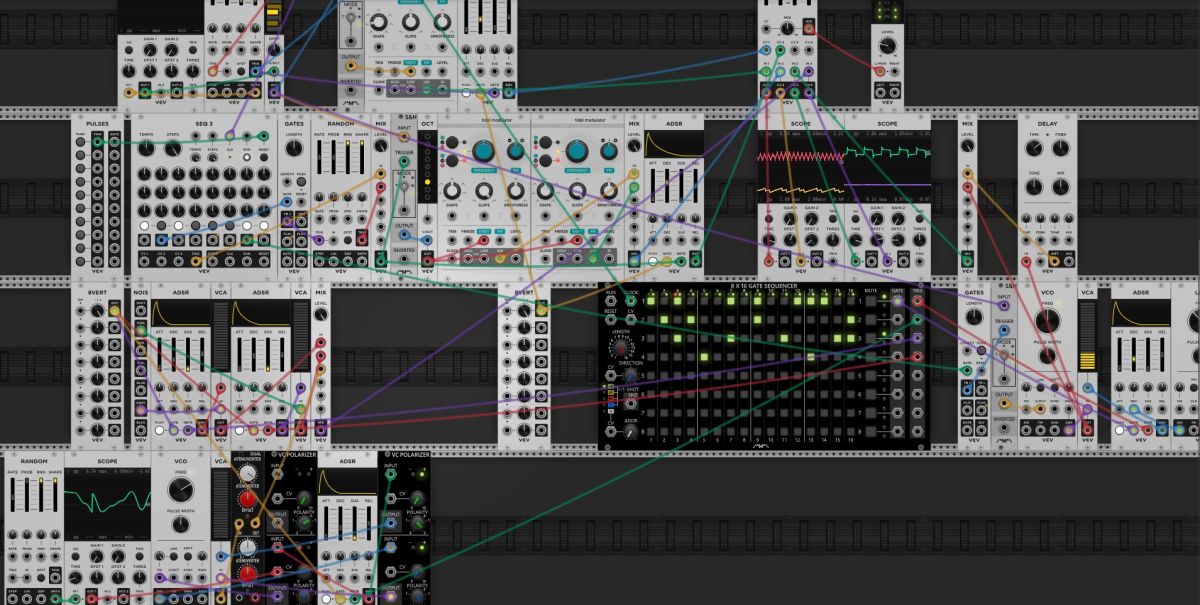
Task: Click the DELAY MIX knob
Action: 1060,187
